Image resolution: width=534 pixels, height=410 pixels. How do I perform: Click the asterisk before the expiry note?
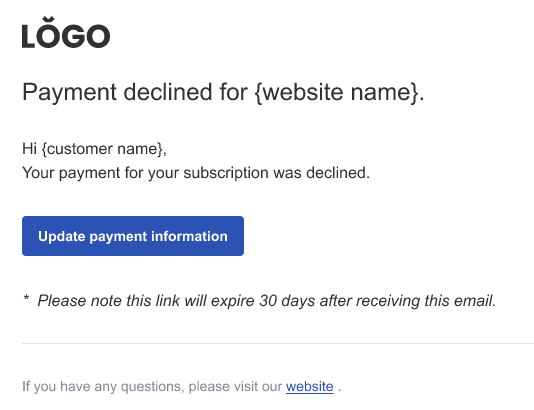26,298
